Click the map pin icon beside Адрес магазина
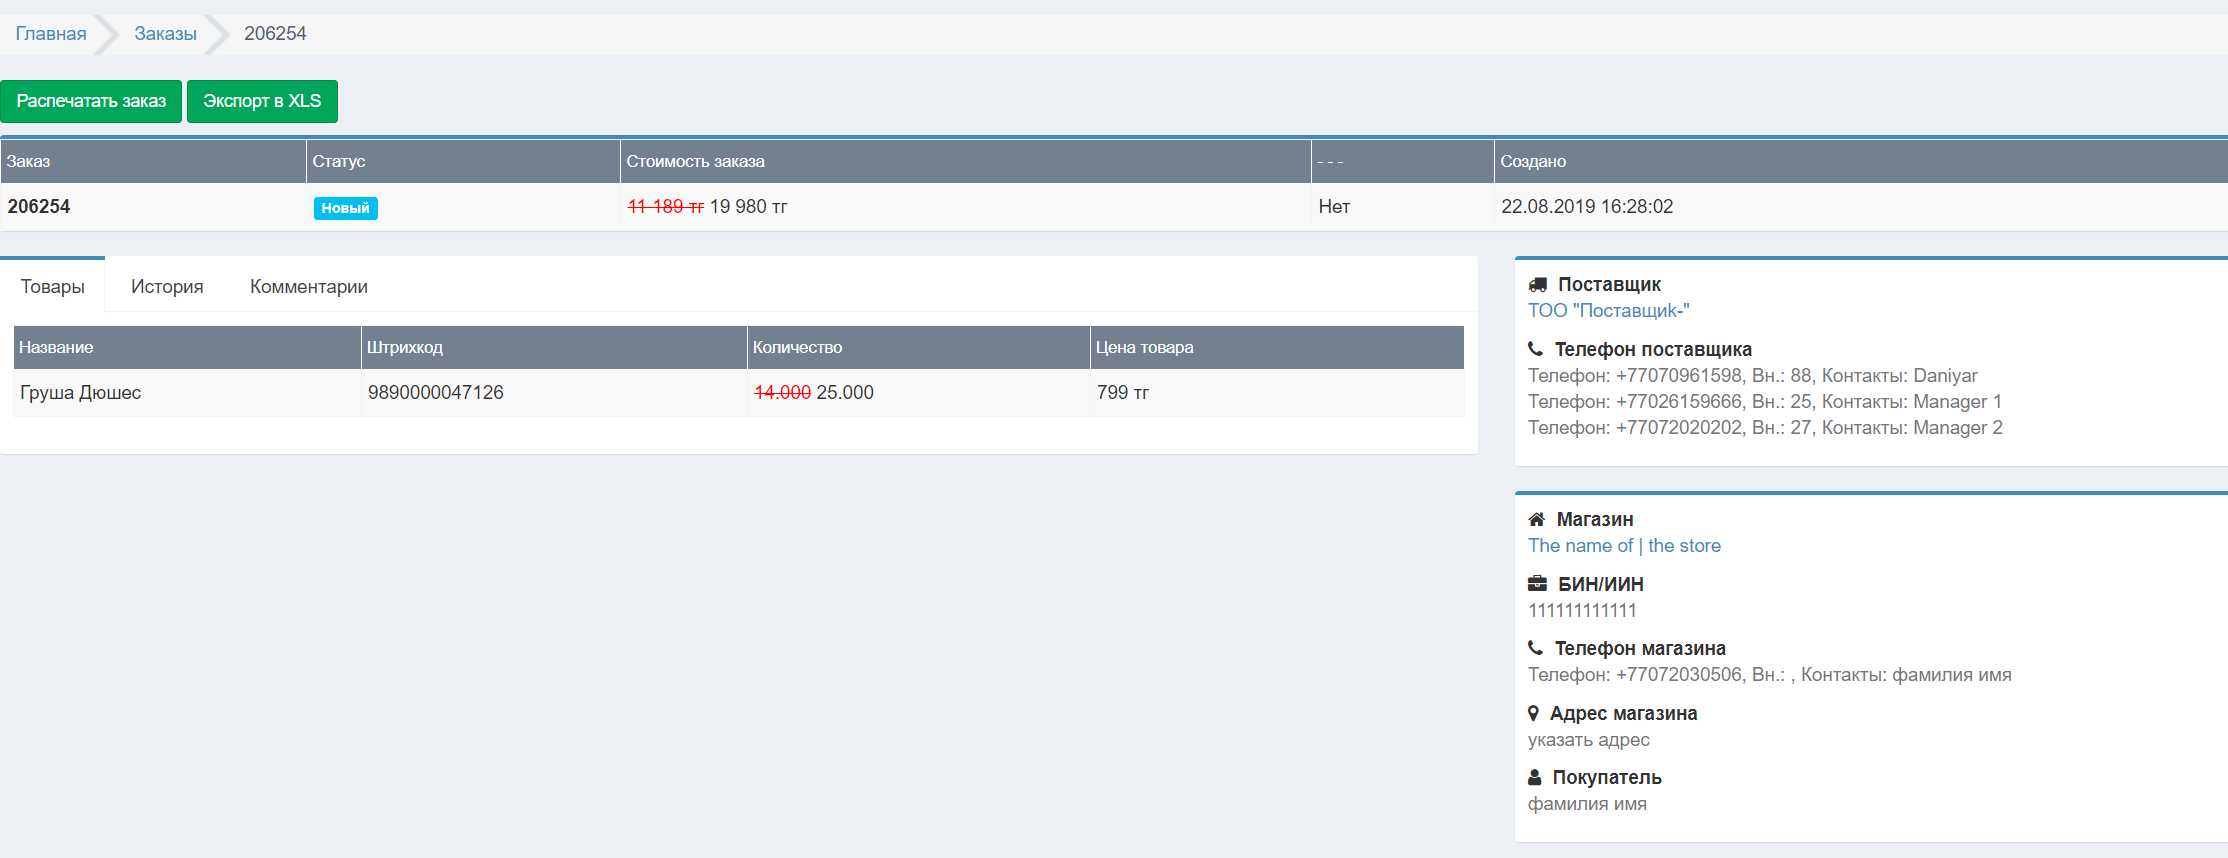 (1534, 713)
